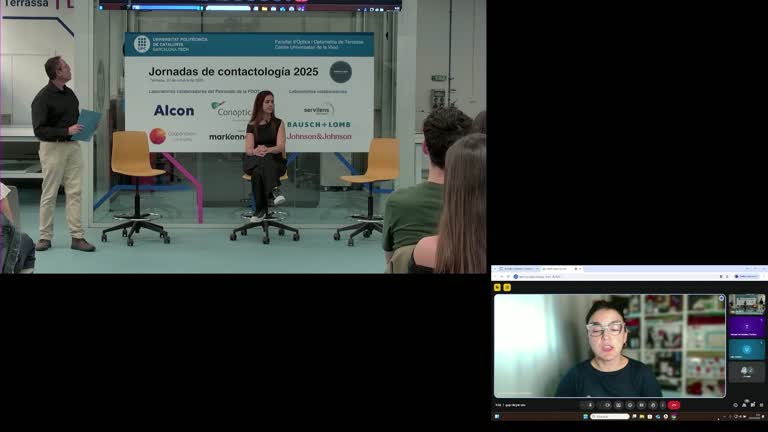Reload the browser page

click(508, 277)
